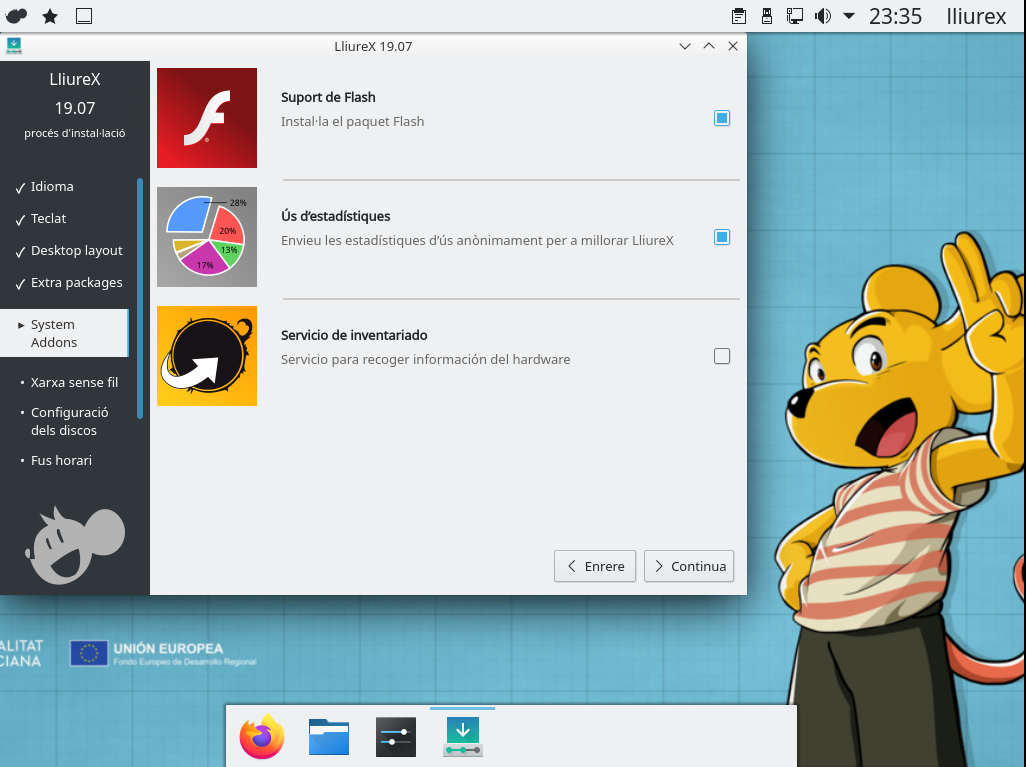The height and width of the screenshot is (767, 1026).
Task: Click the installer window title bar icon
Action: [x=14, y=46]
